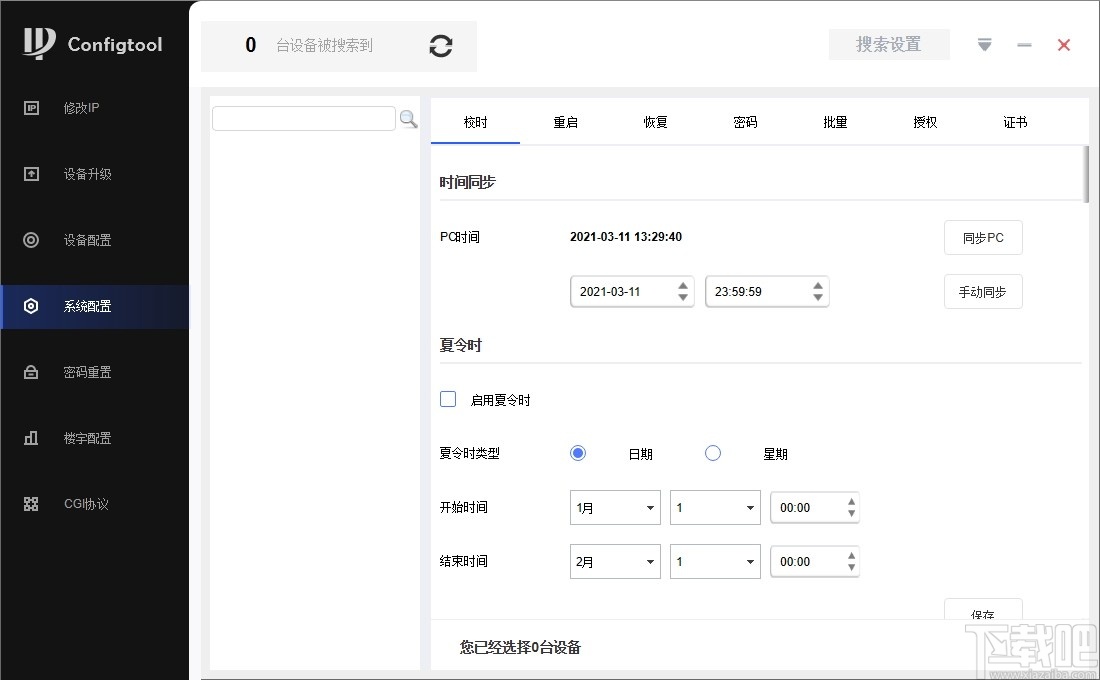Select the 日期 radio button
1100x680 pixels.
tap(578, 453)
